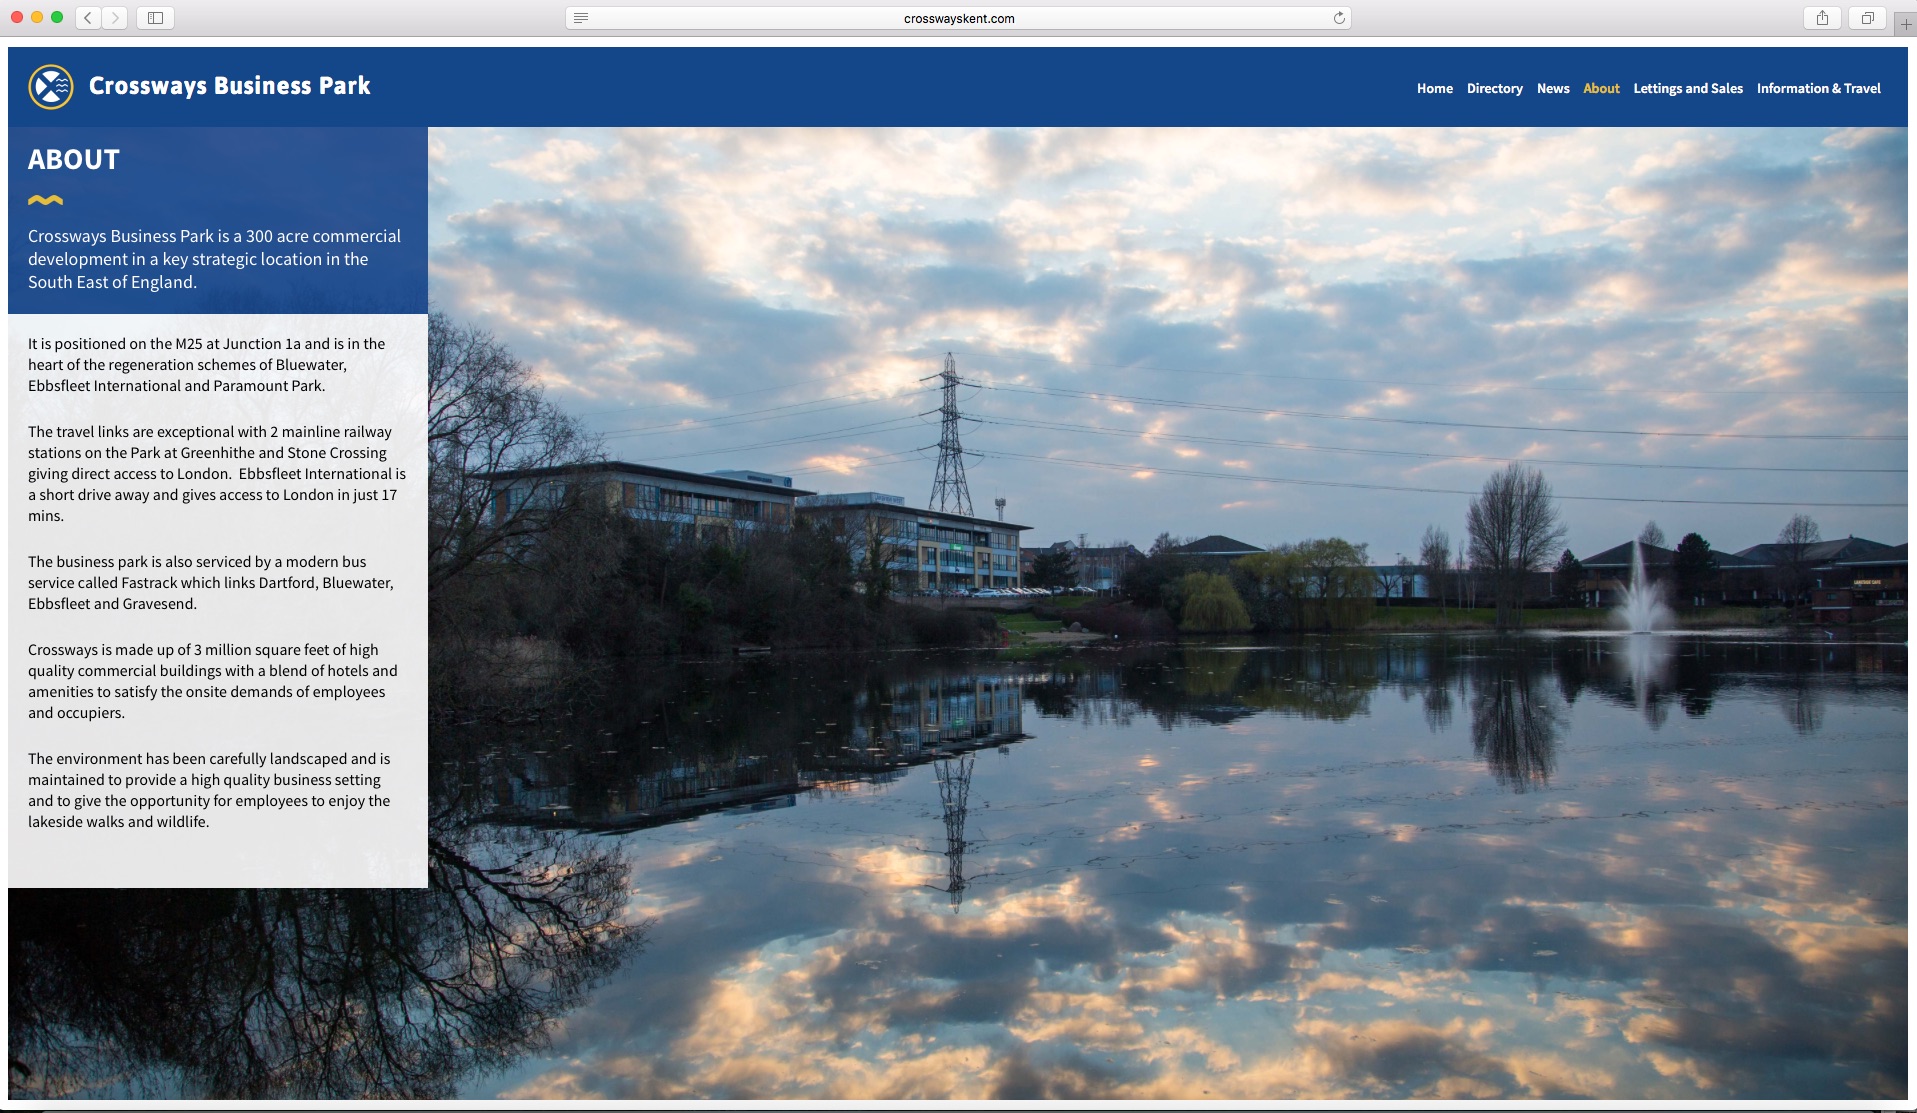Toggle the Safari sidebar button
This screenshot has width=1917, height=1113.
tap(155, 18)
